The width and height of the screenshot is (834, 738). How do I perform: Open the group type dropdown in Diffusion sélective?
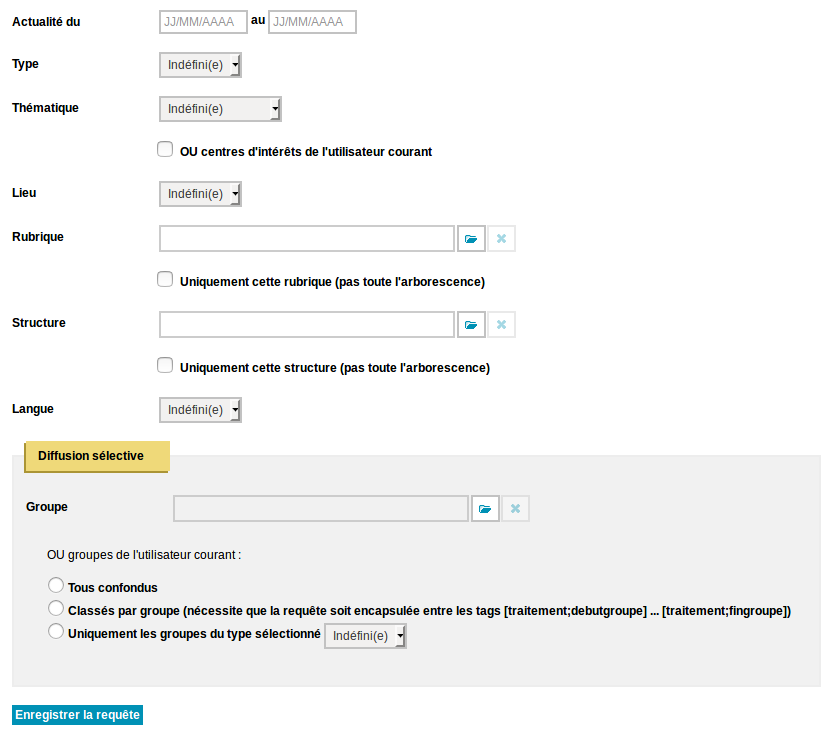(365, 636)
